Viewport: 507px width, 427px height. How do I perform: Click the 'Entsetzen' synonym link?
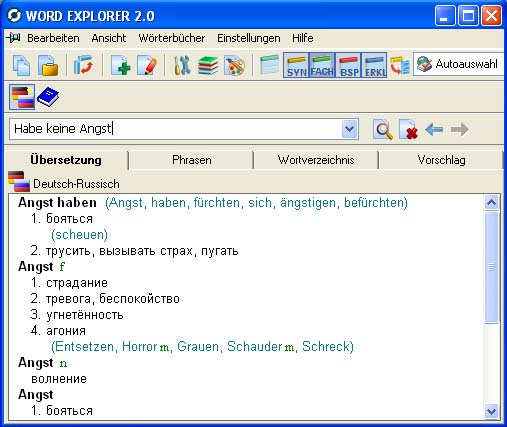click(85, 347)
